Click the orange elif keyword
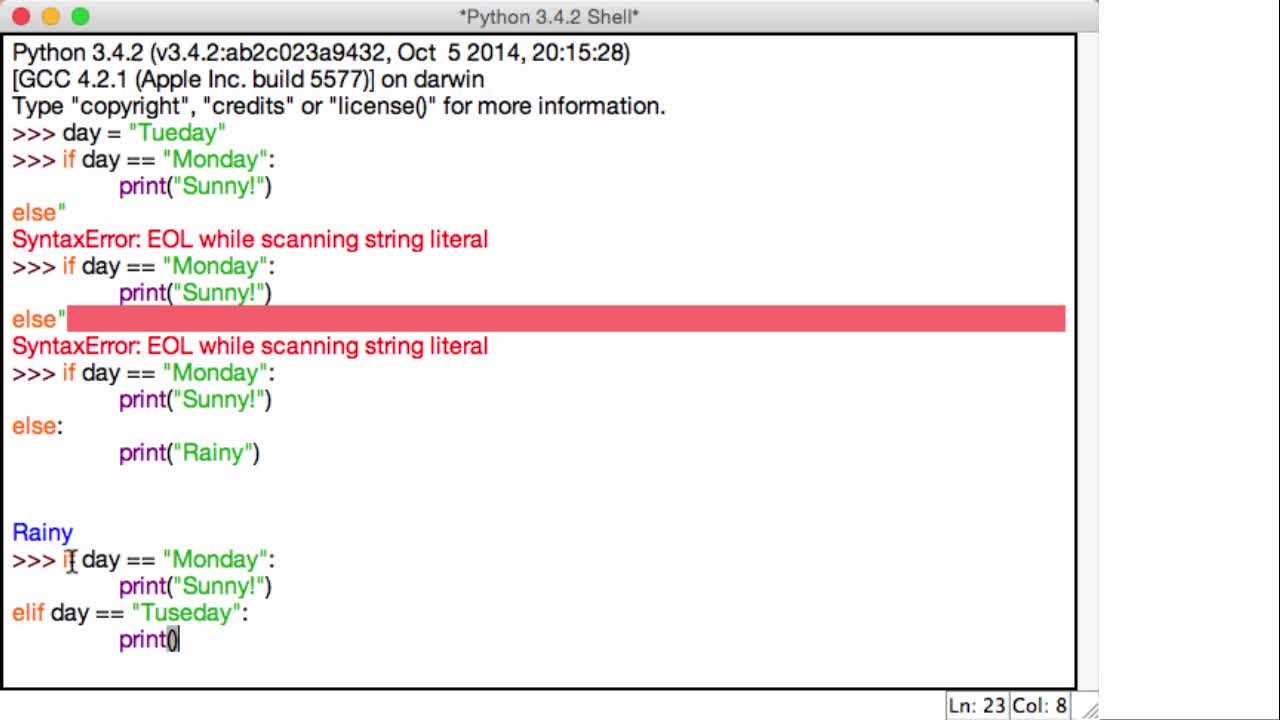 click(28, 613)
